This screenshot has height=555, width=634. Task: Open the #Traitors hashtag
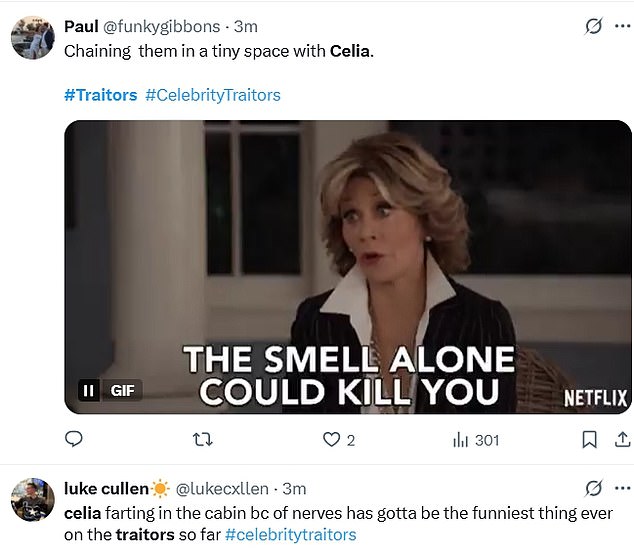[x=100, y=95]
